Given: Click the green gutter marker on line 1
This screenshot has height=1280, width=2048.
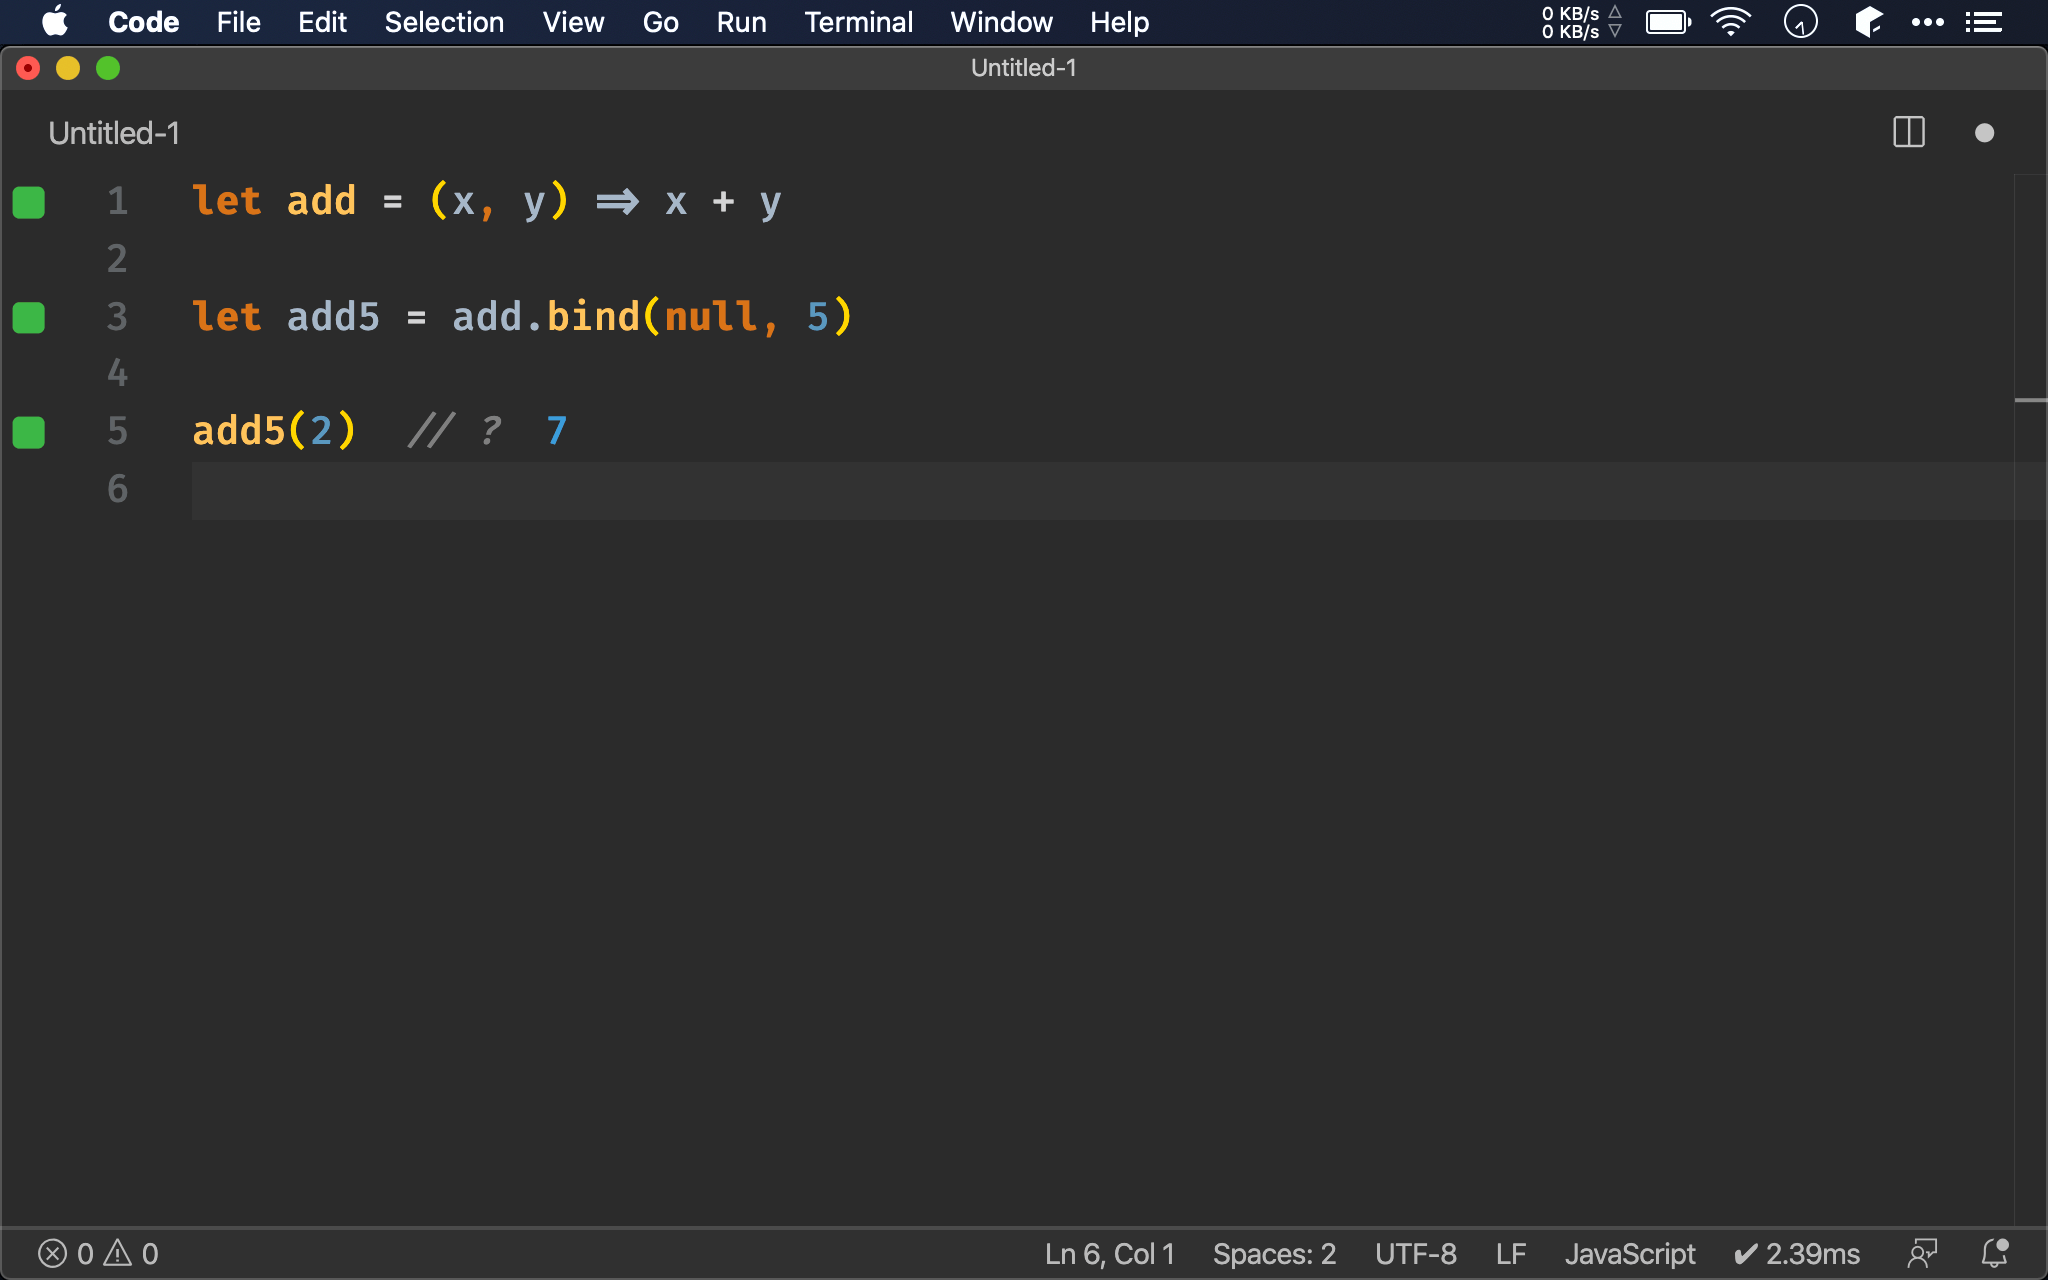Looking at the screenshot, I should (x=29, y=202).
